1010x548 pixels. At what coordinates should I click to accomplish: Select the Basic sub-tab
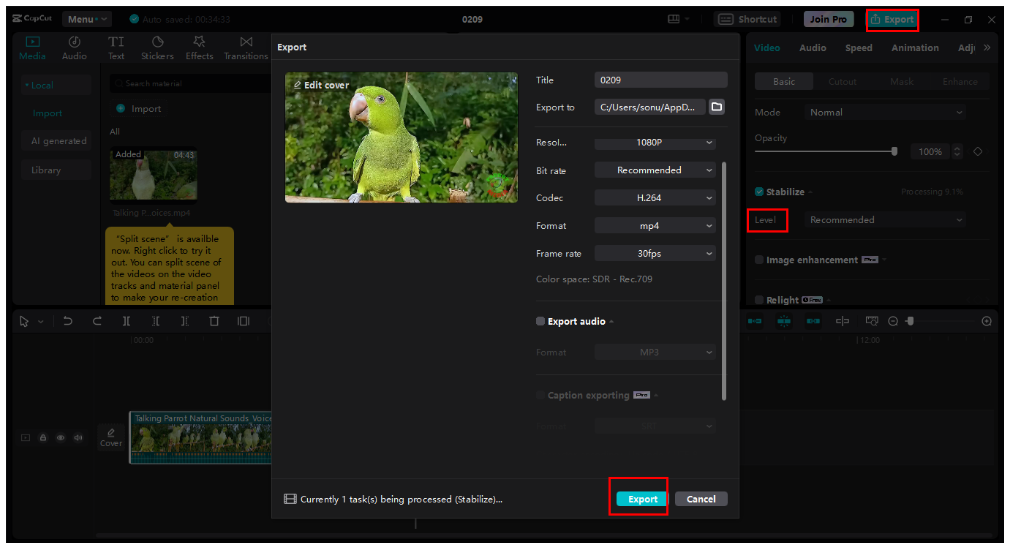point(784,82)
